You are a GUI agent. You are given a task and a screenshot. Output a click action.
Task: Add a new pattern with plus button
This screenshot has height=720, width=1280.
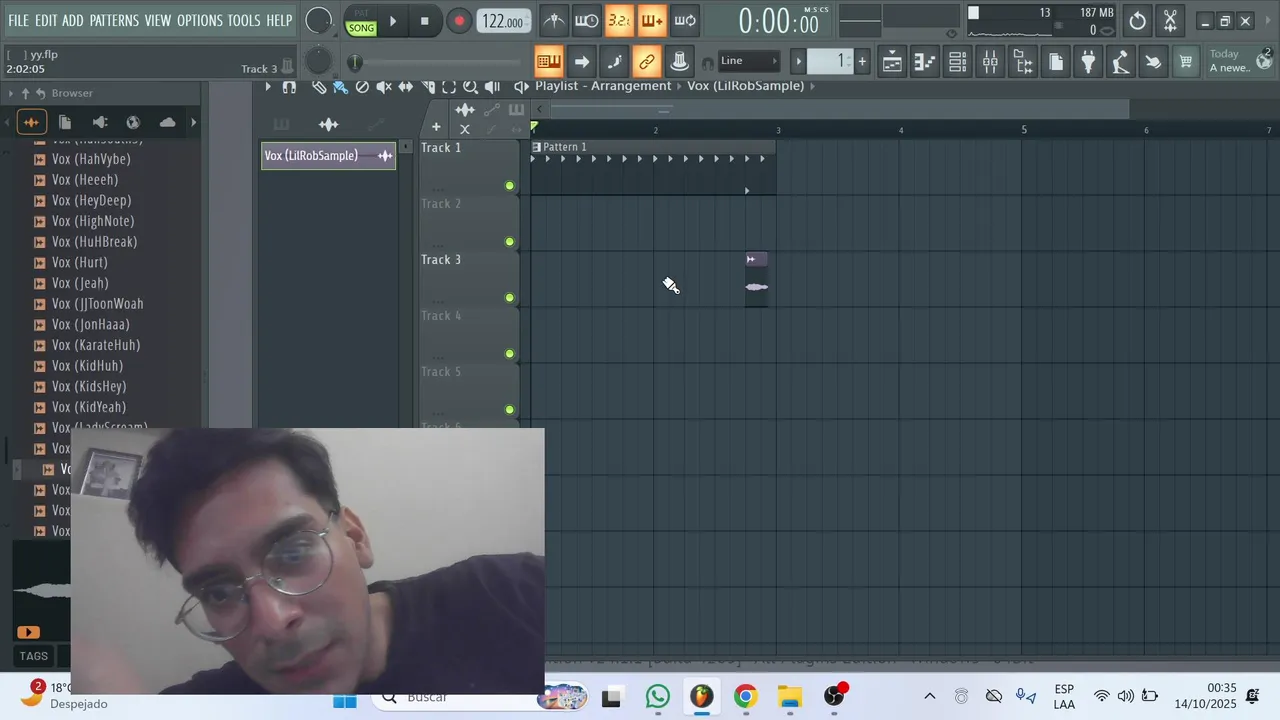click(x=862, y=62)
